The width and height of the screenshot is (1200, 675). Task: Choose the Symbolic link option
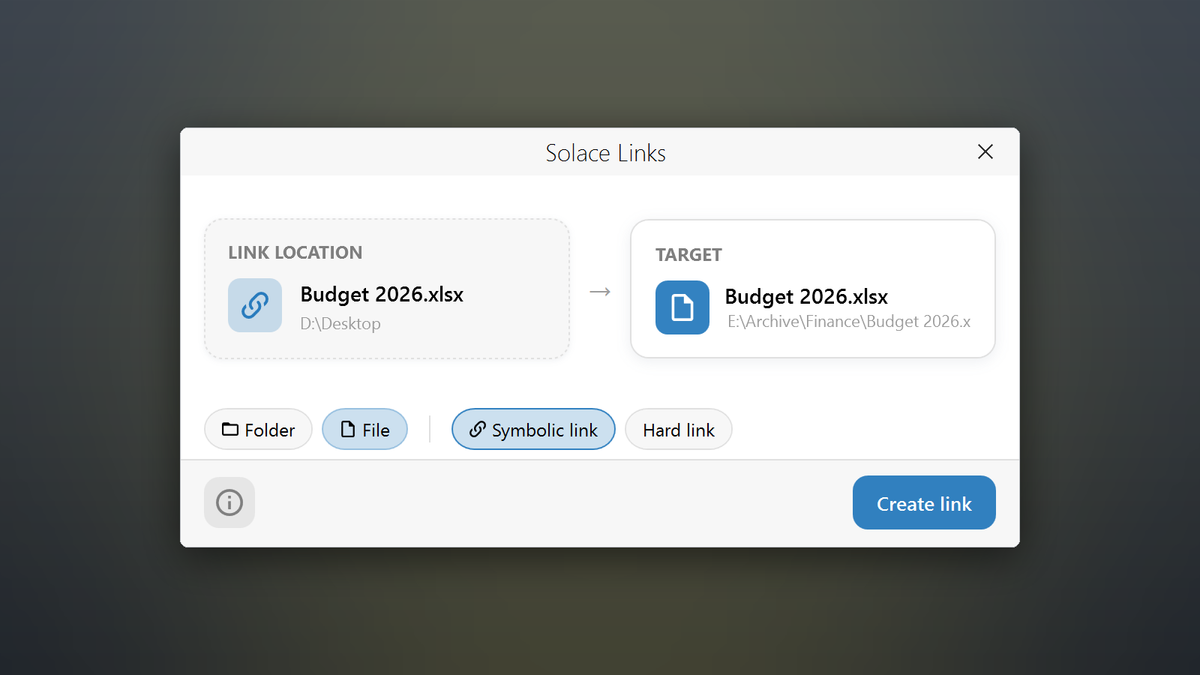(x=533, y=430)
